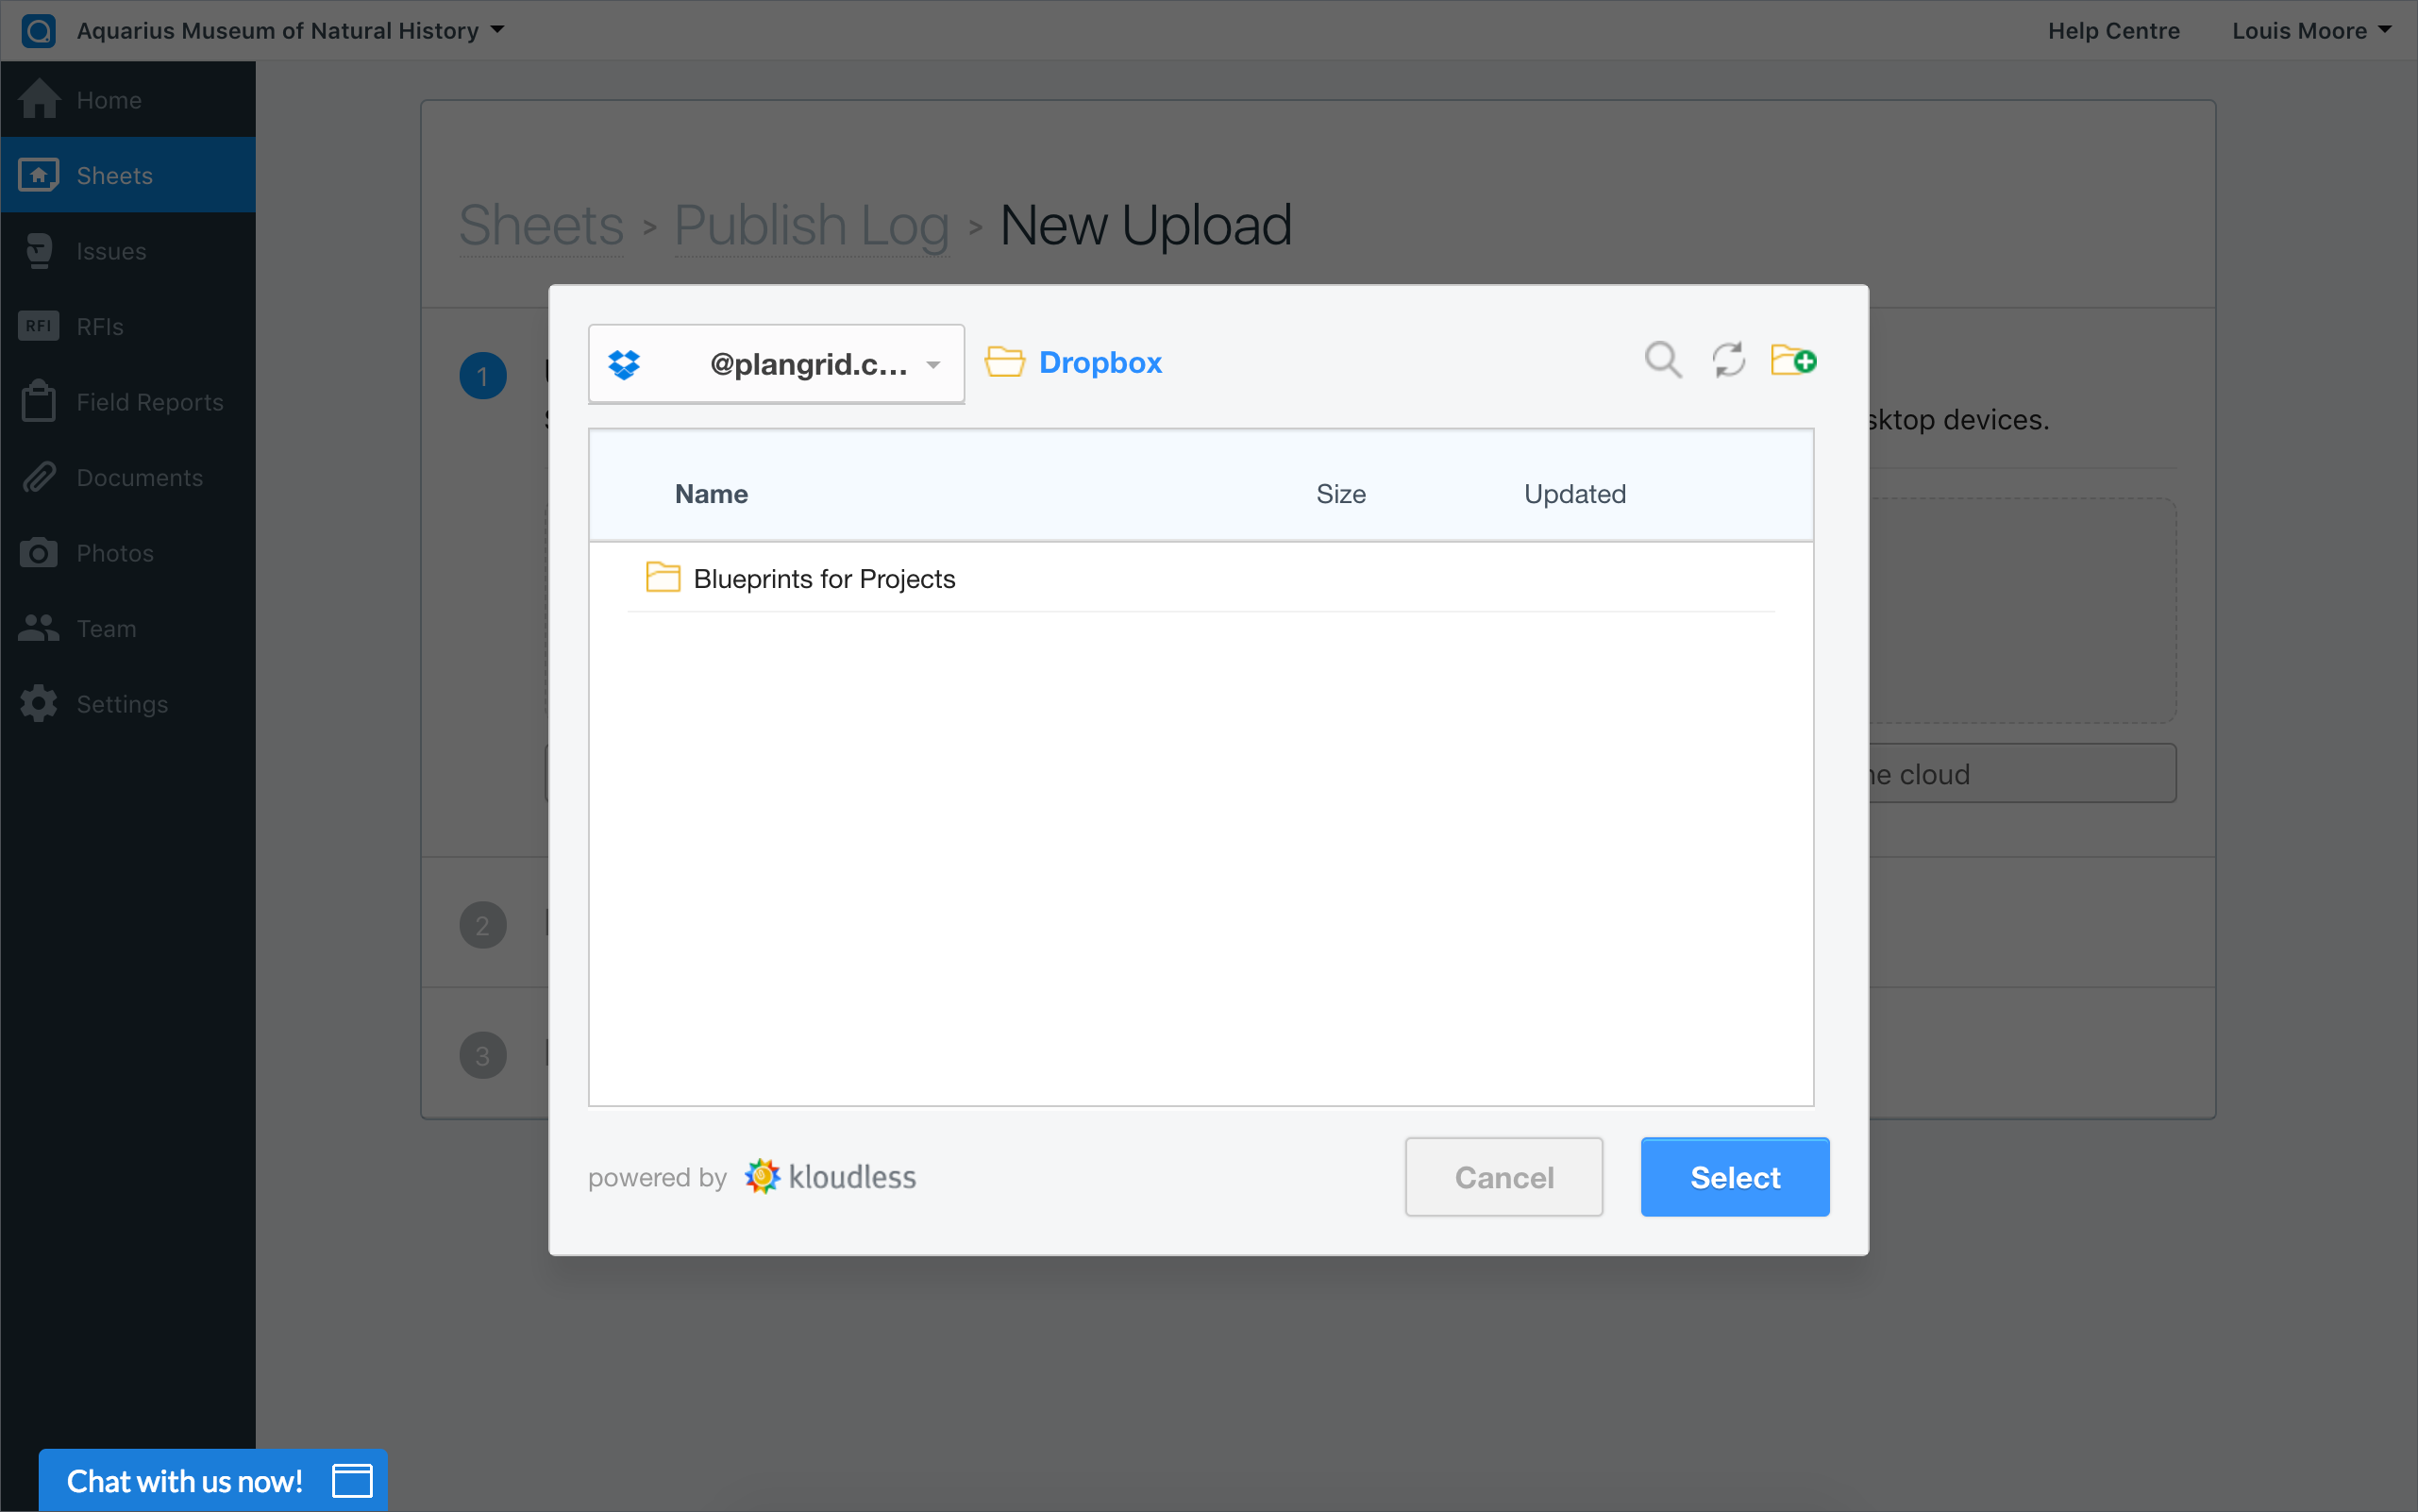Cancel the file picker dialog

pyautogui.click(x=1503, y=1177)
